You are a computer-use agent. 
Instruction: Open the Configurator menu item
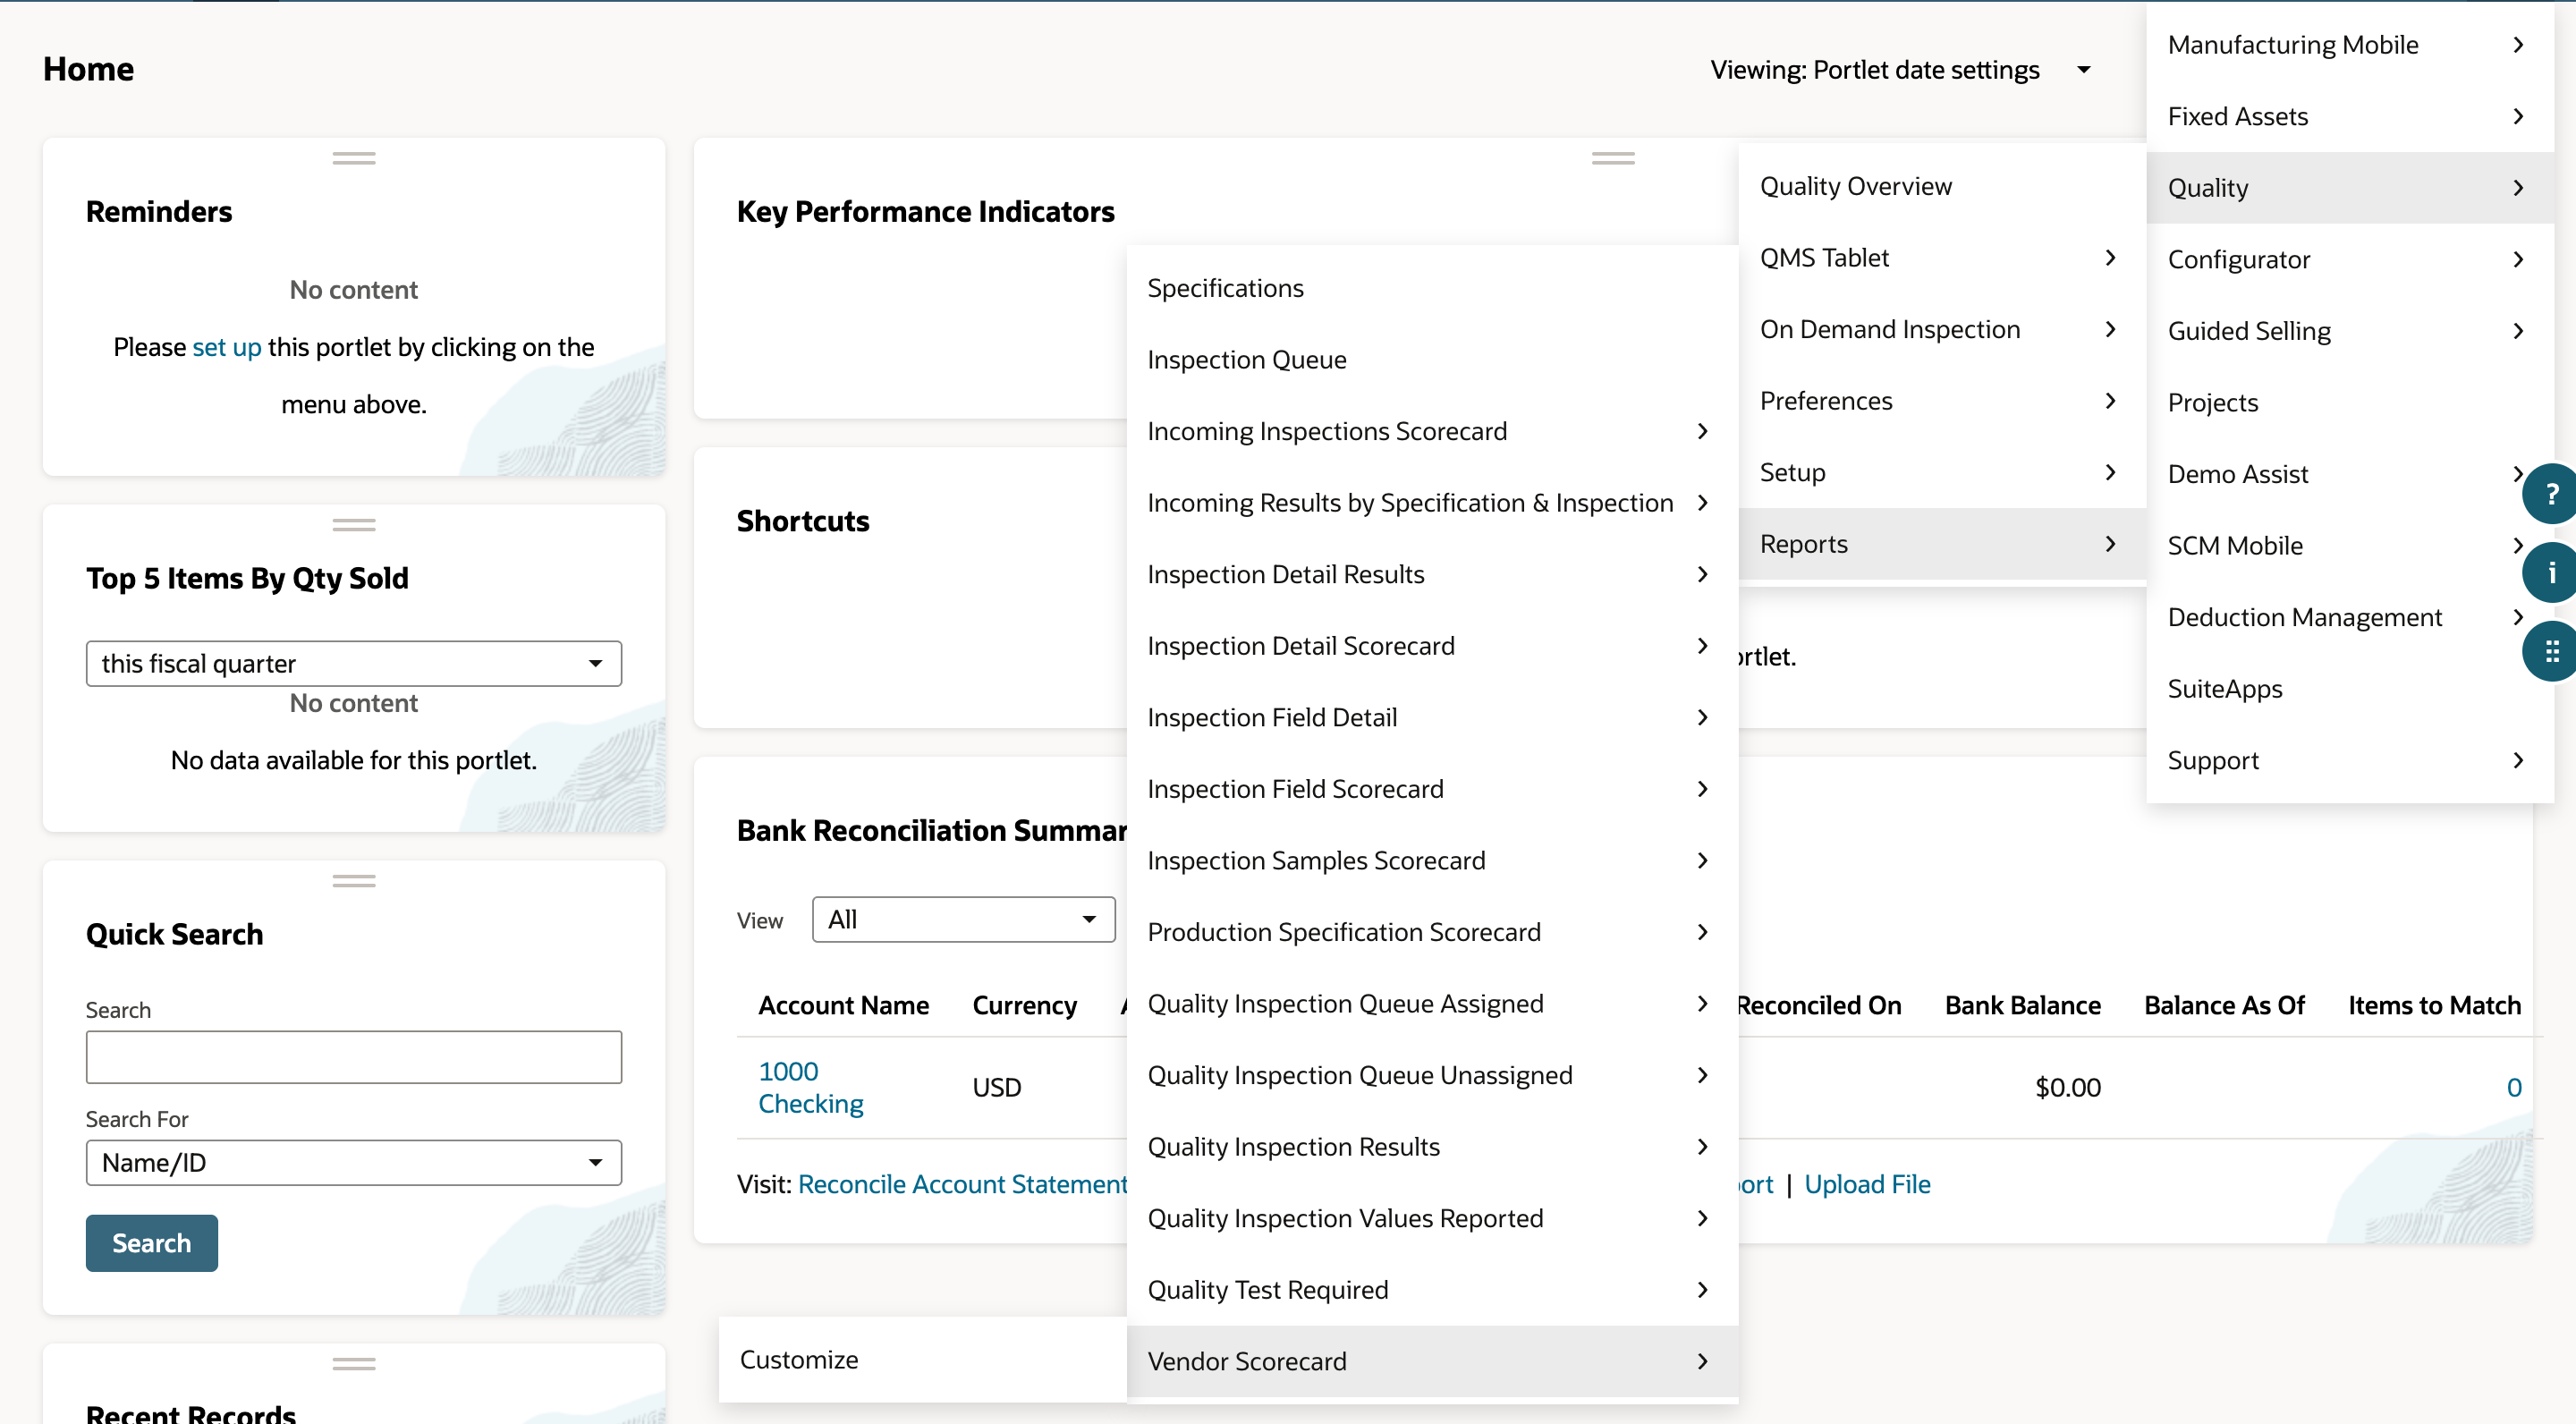2350,260
